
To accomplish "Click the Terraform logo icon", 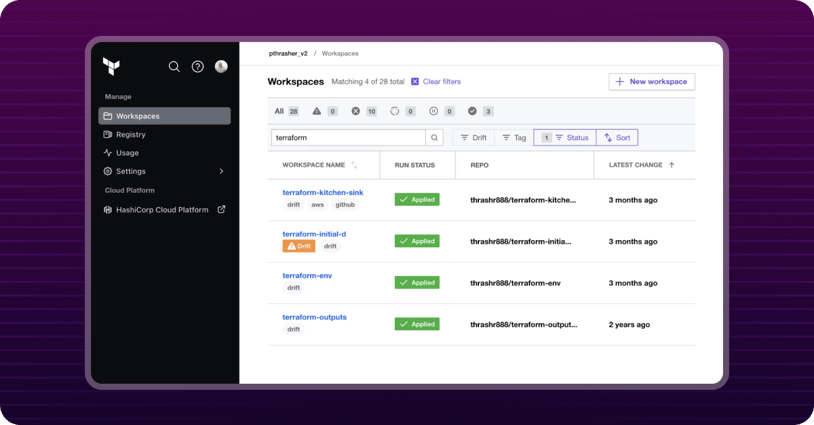I will [x=111, y=66].
